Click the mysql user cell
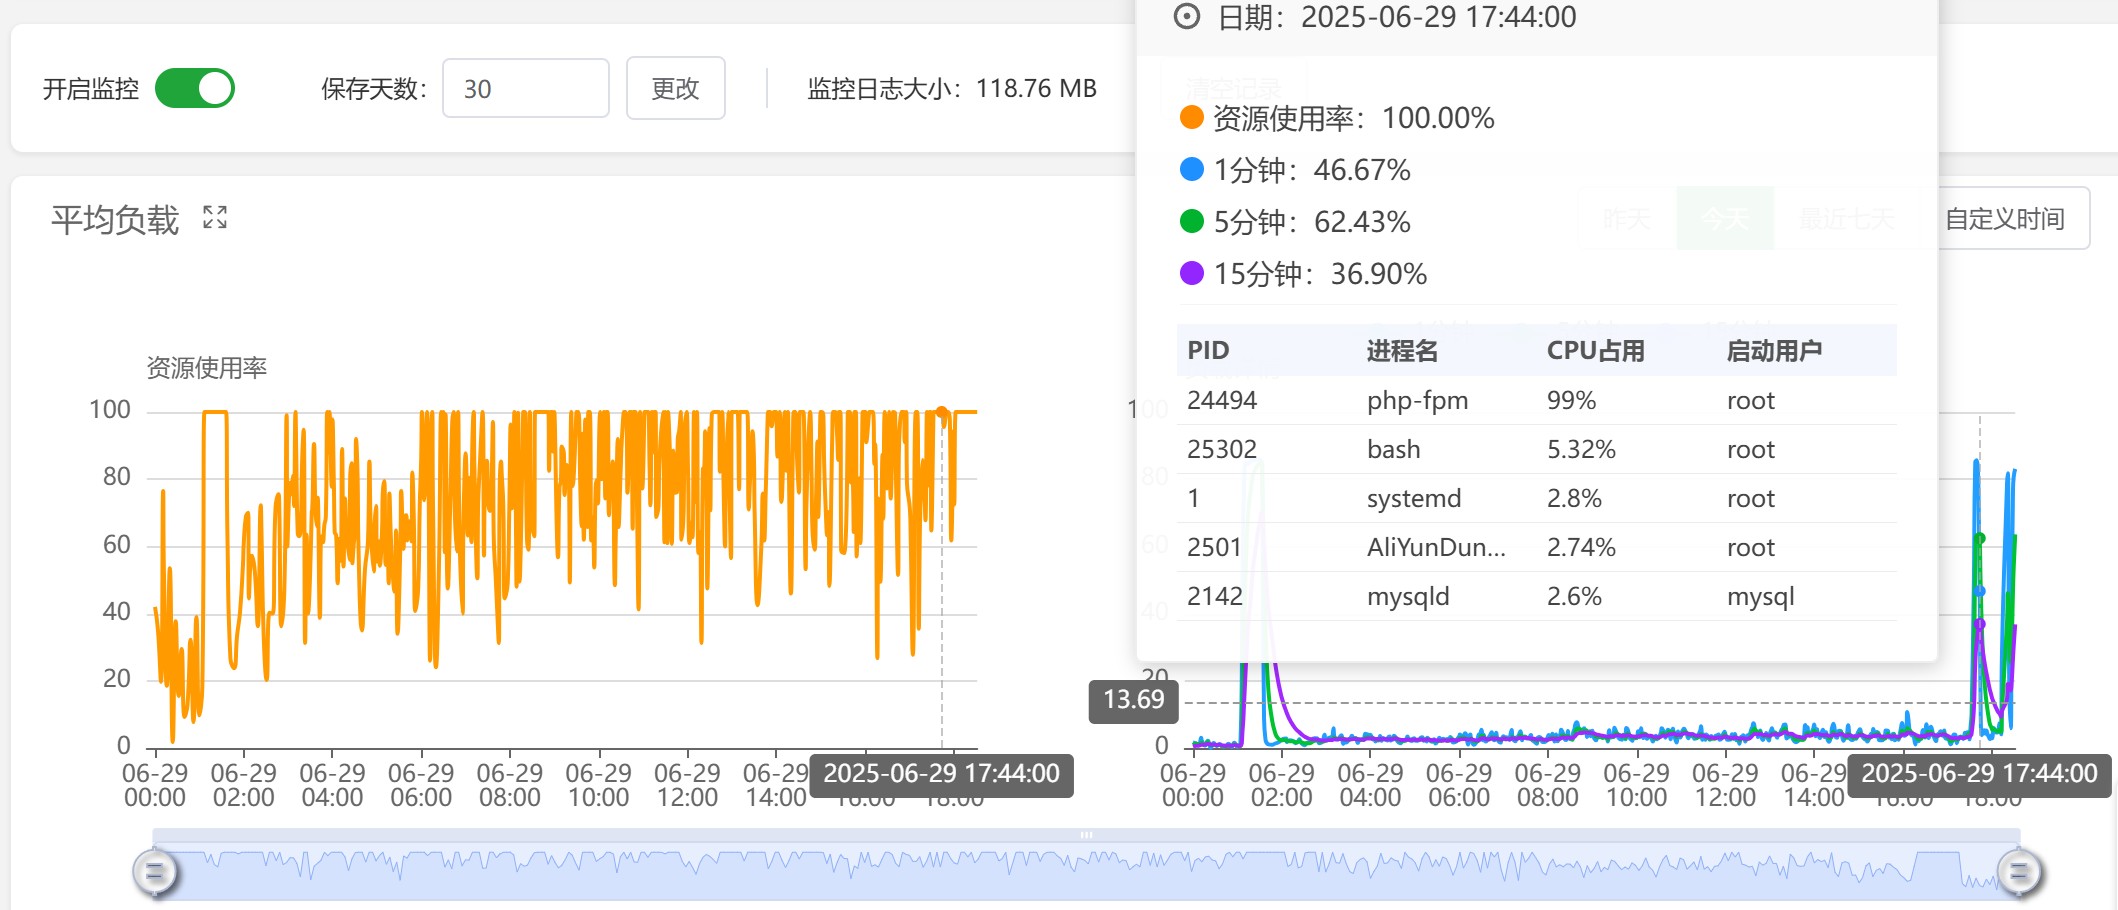 point(1760,596)
